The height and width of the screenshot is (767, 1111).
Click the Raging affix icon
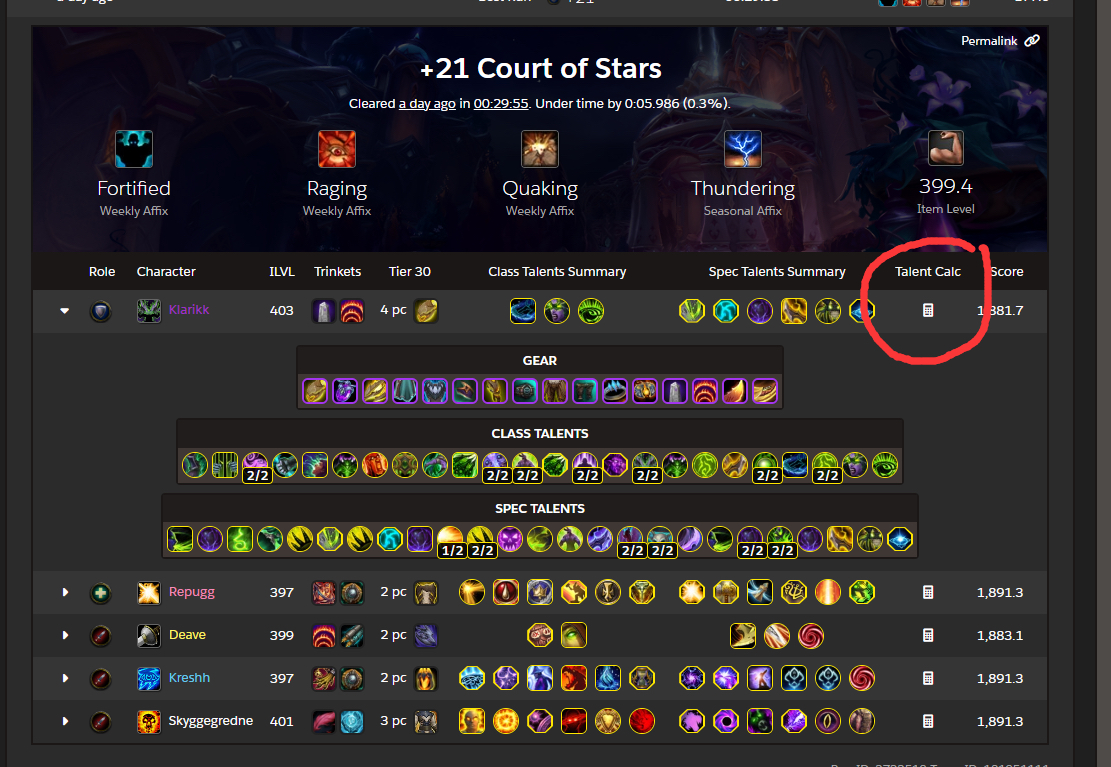click(337, 149)
